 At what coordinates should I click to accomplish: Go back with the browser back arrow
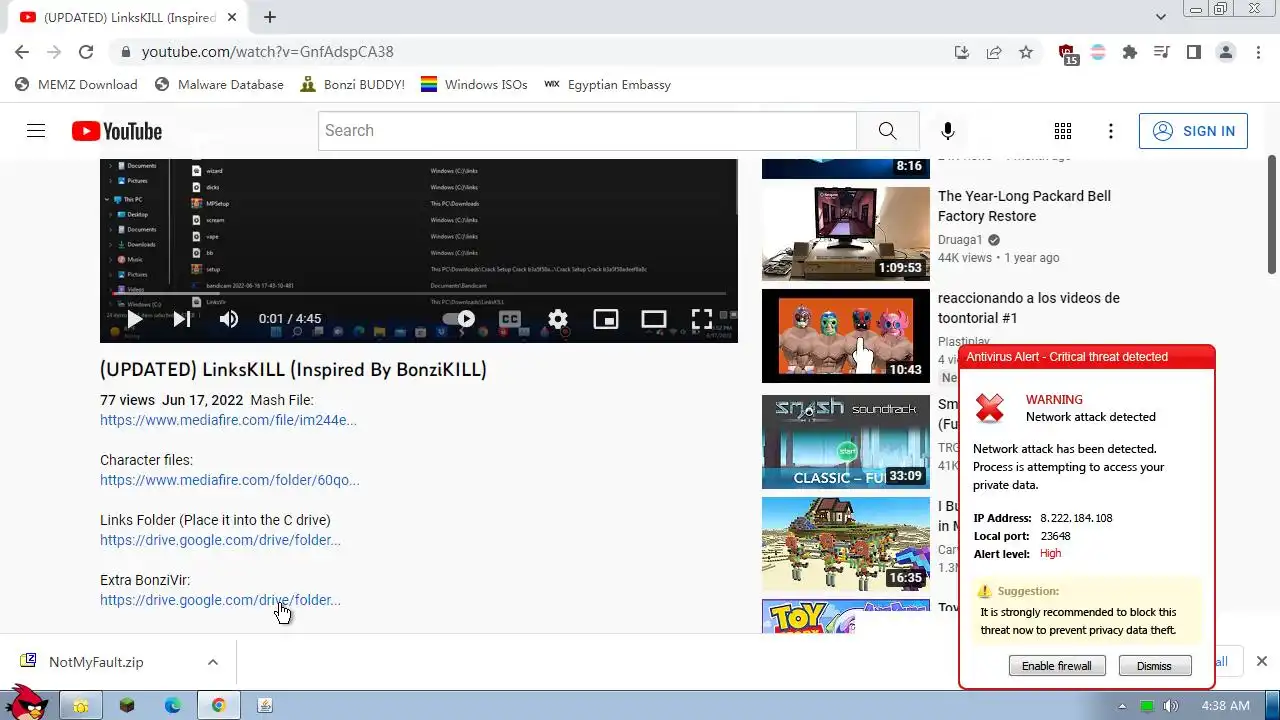coord(22,52)
